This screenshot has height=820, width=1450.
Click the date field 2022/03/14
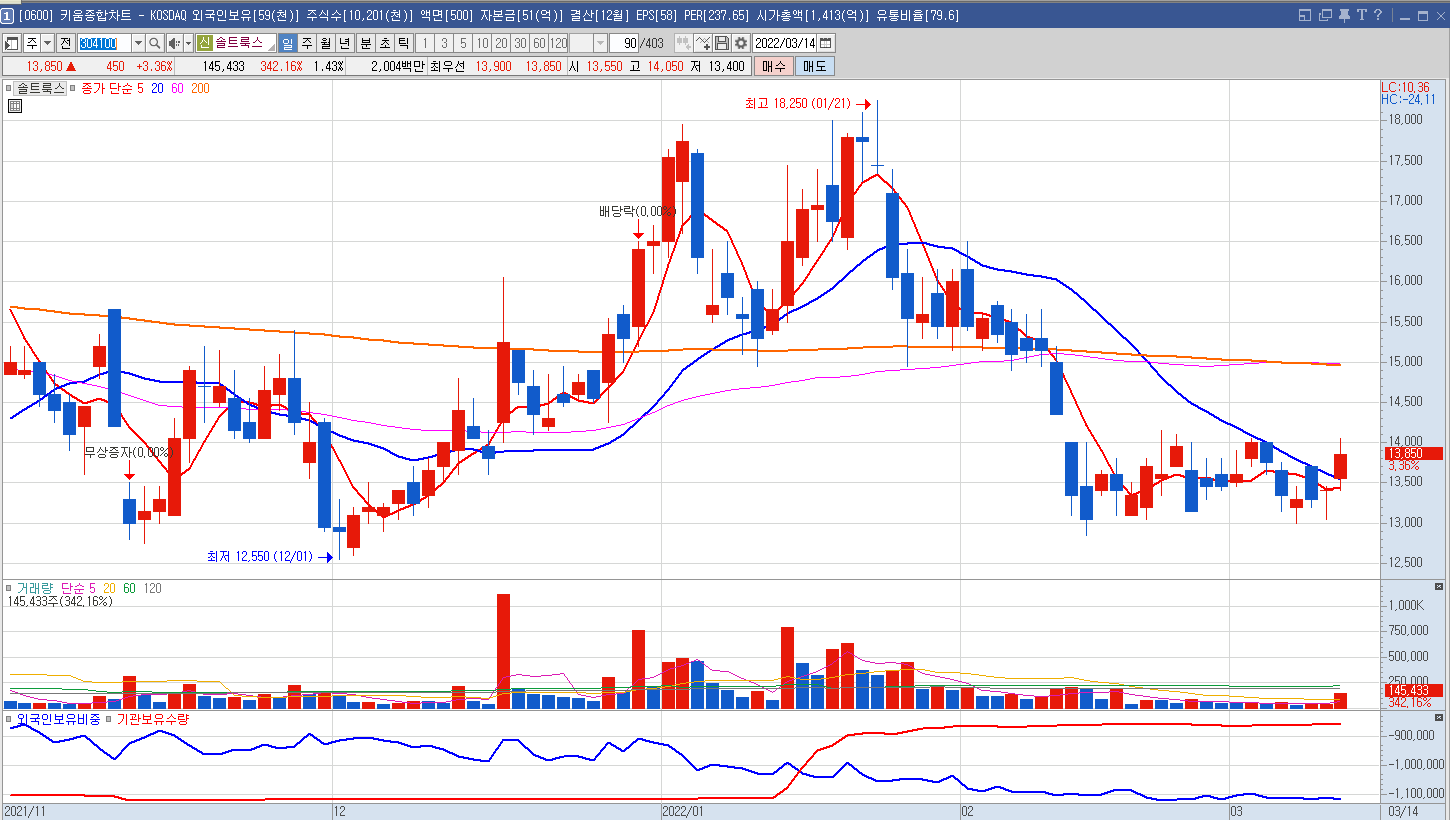[785, 43]
